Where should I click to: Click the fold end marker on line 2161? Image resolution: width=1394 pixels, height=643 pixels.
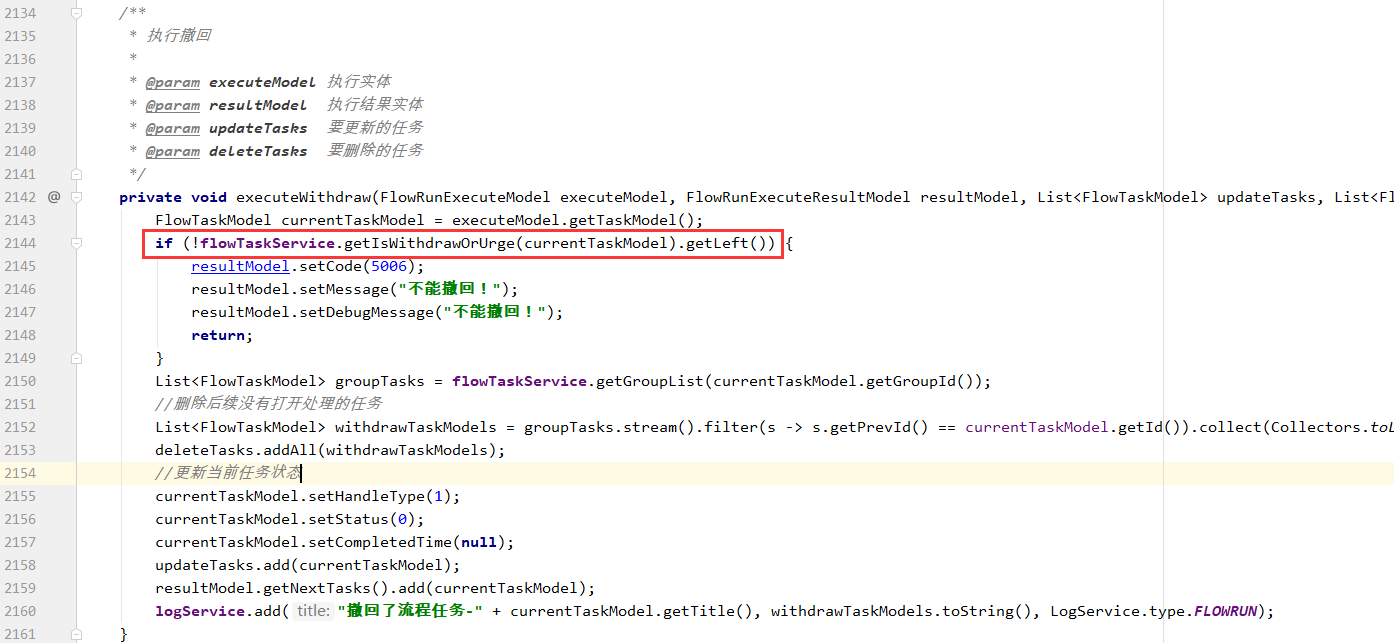pyautogui.click(x=77, y=634)
